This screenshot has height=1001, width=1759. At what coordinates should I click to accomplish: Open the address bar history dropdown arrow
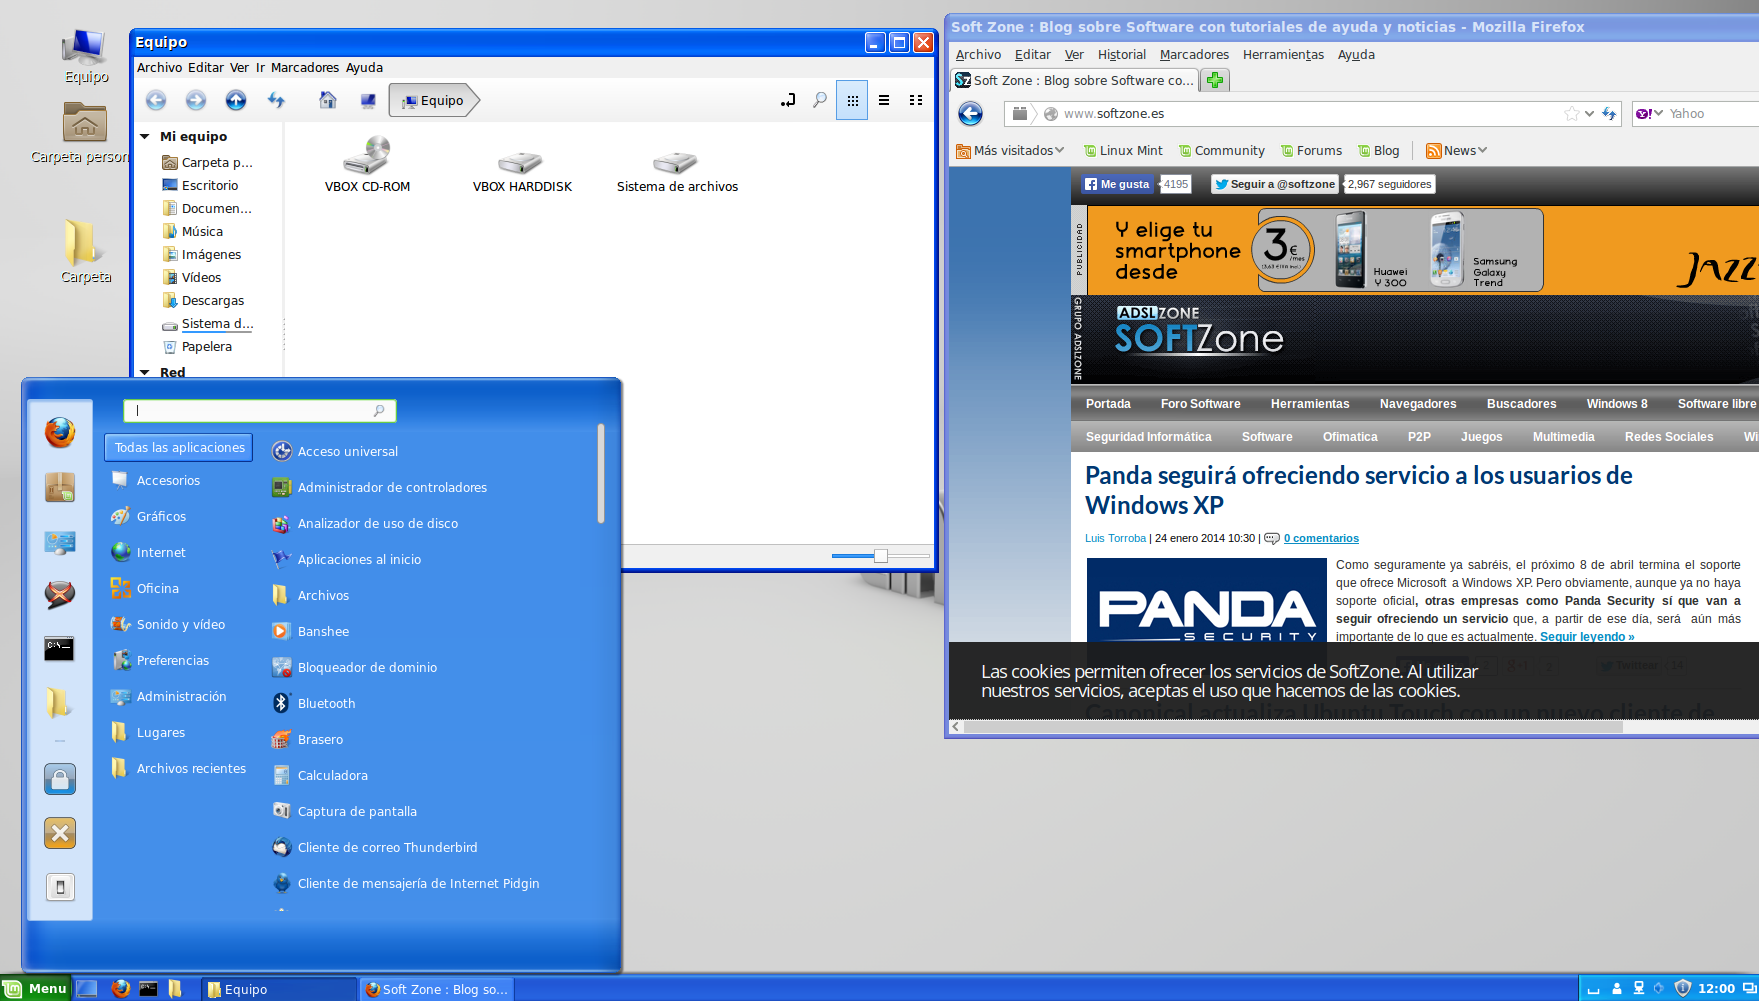click(x=1589, y=114)
